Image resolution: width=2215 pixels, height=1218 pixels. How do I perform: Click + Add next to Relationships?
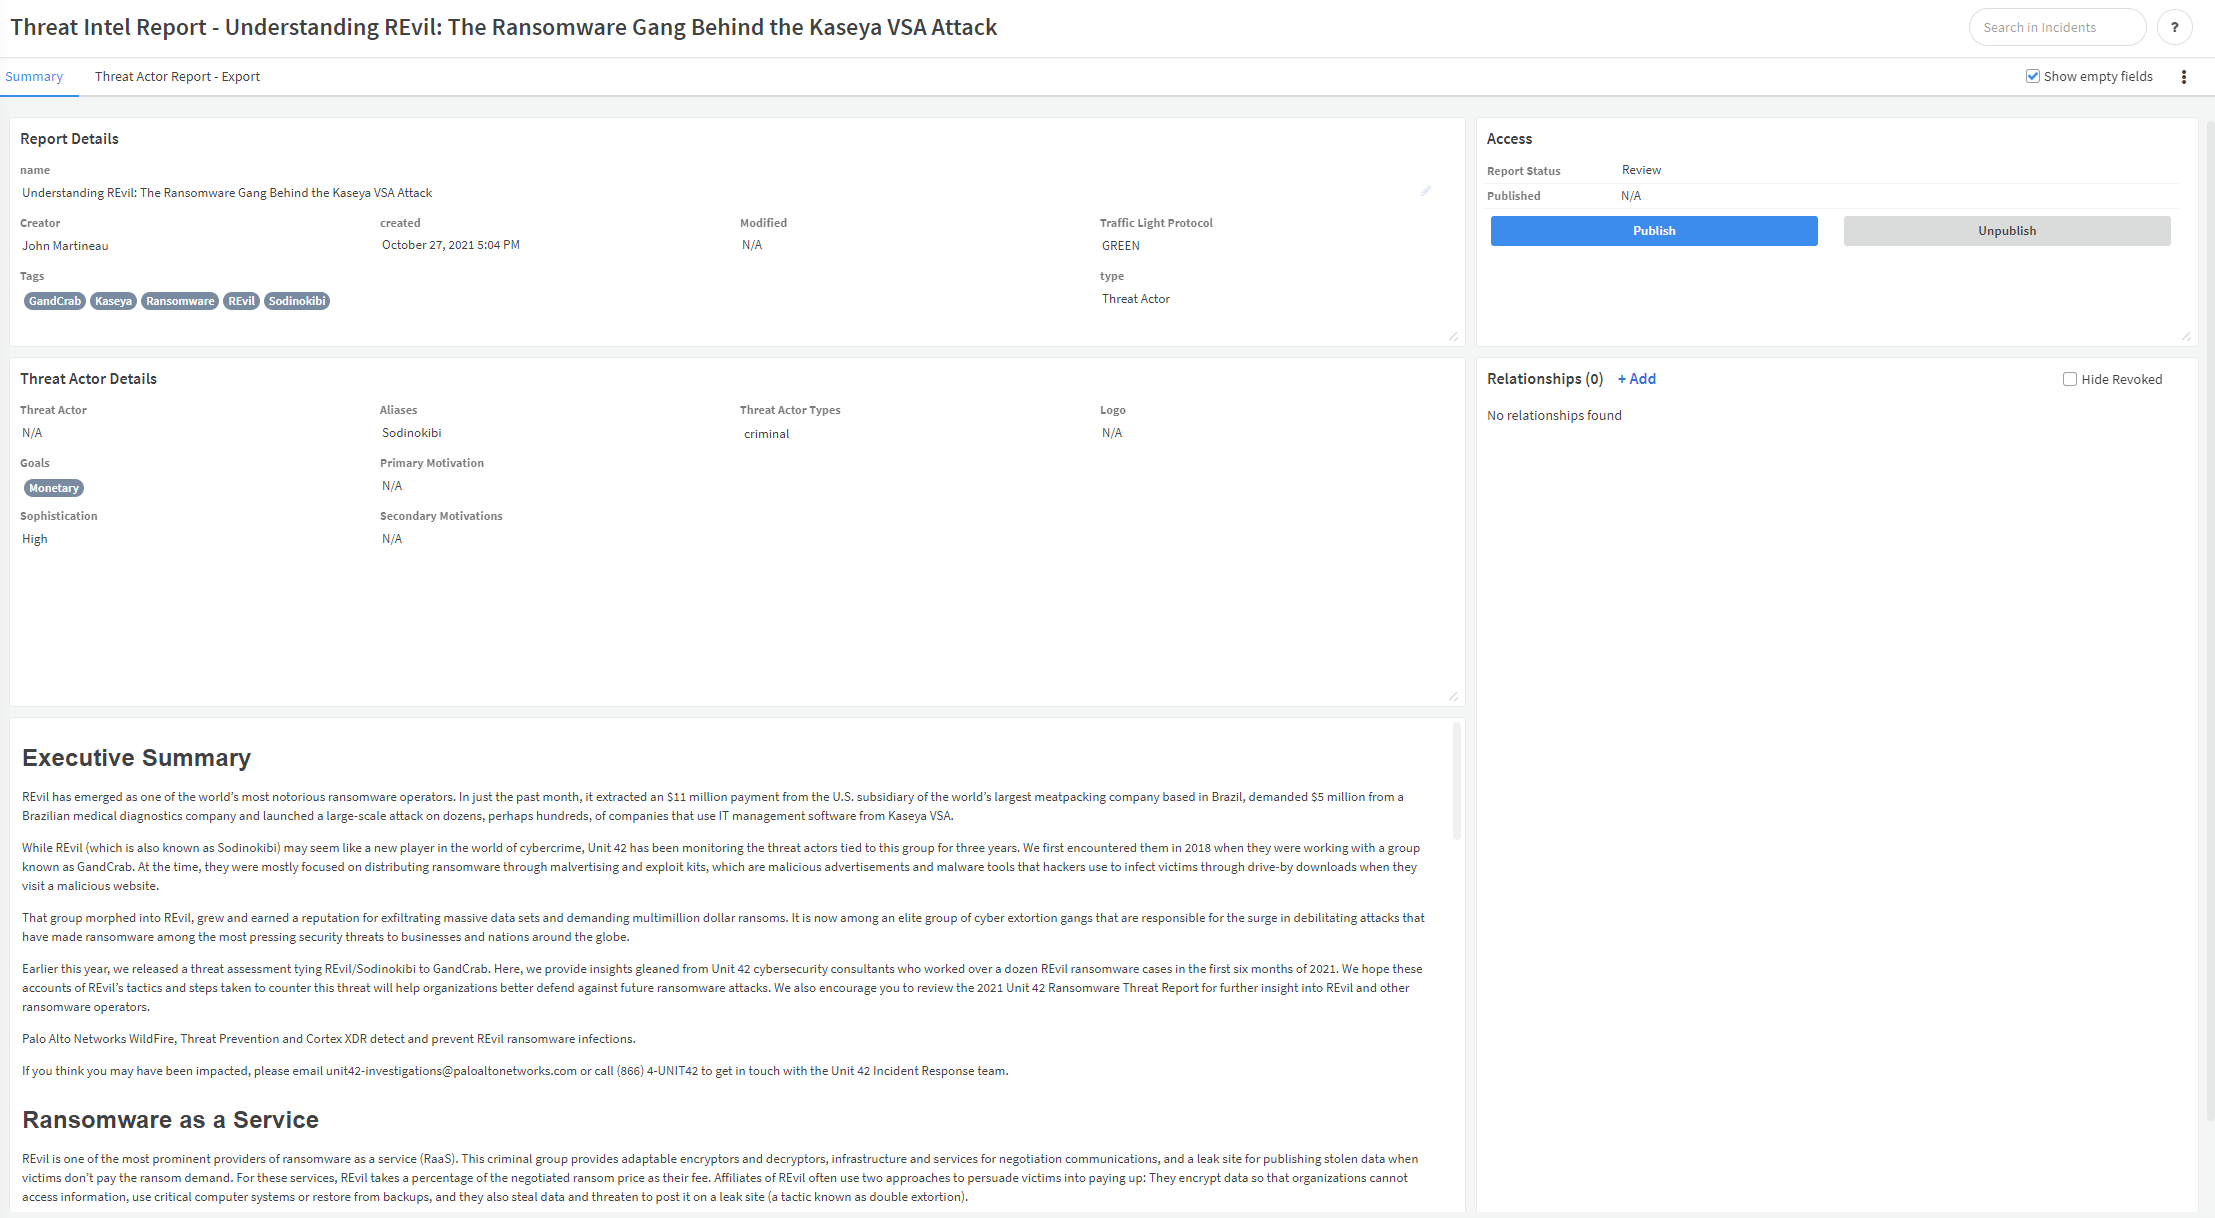[1637, 379]
